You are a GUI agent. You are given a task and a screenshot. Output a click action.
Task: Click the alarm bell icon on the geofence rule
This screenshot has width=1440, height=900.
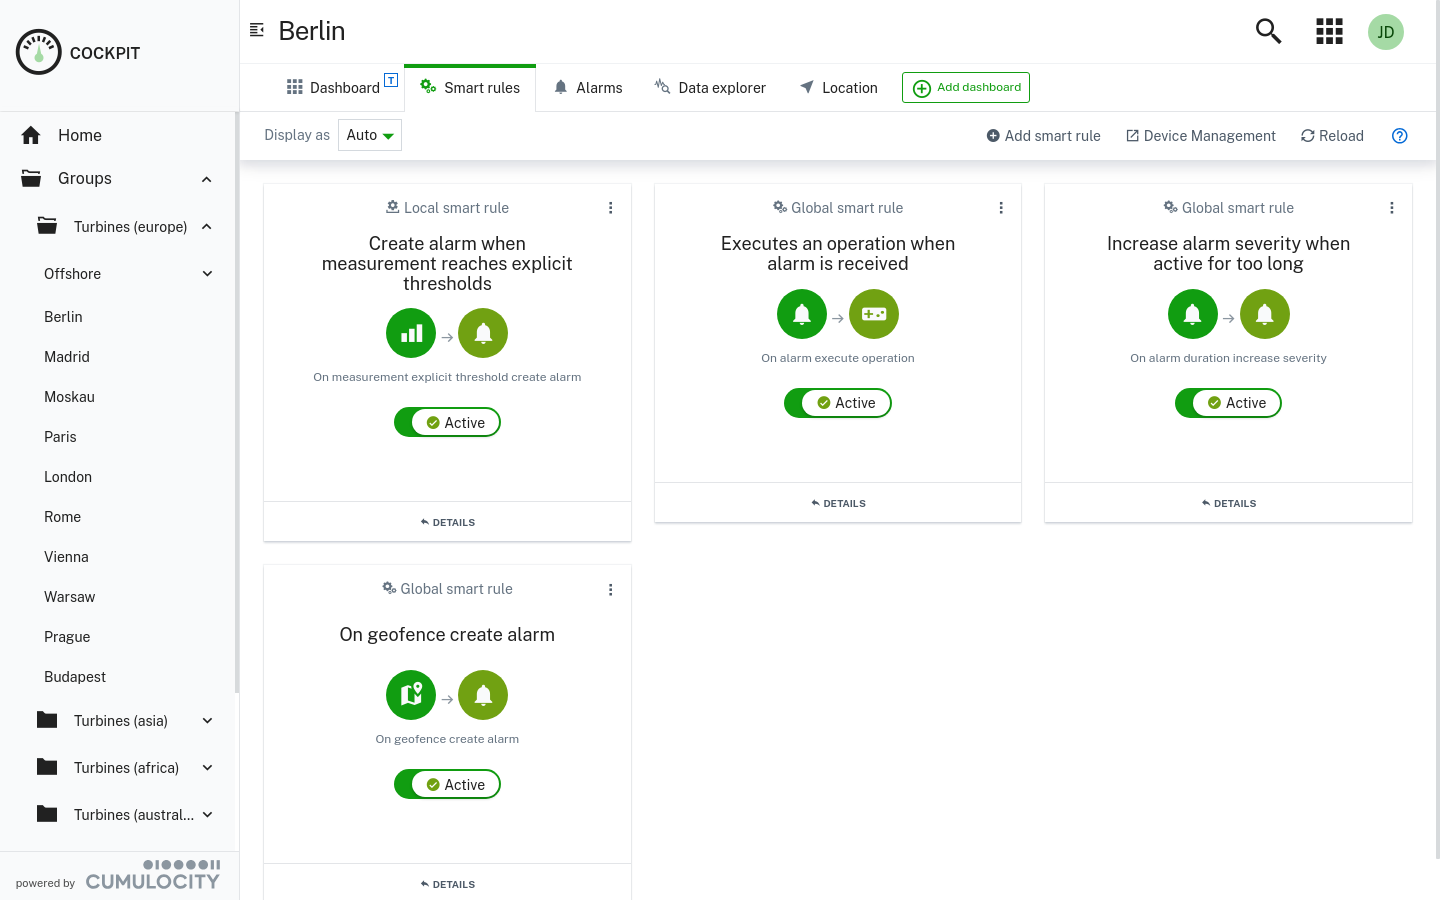point(483,694)
